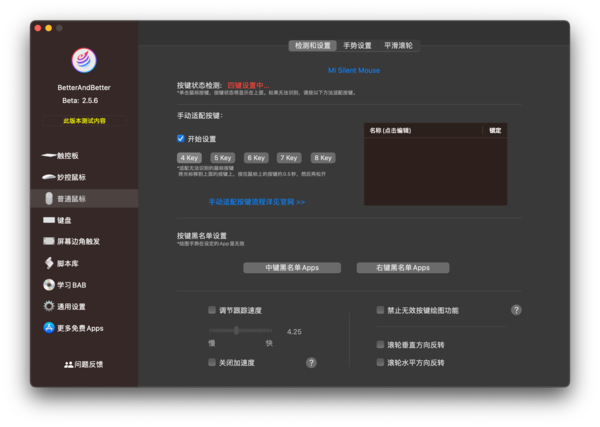Viewport: 600px width, 427px height.
Task: Click the 锁定 column header
Action: (495, 130)
